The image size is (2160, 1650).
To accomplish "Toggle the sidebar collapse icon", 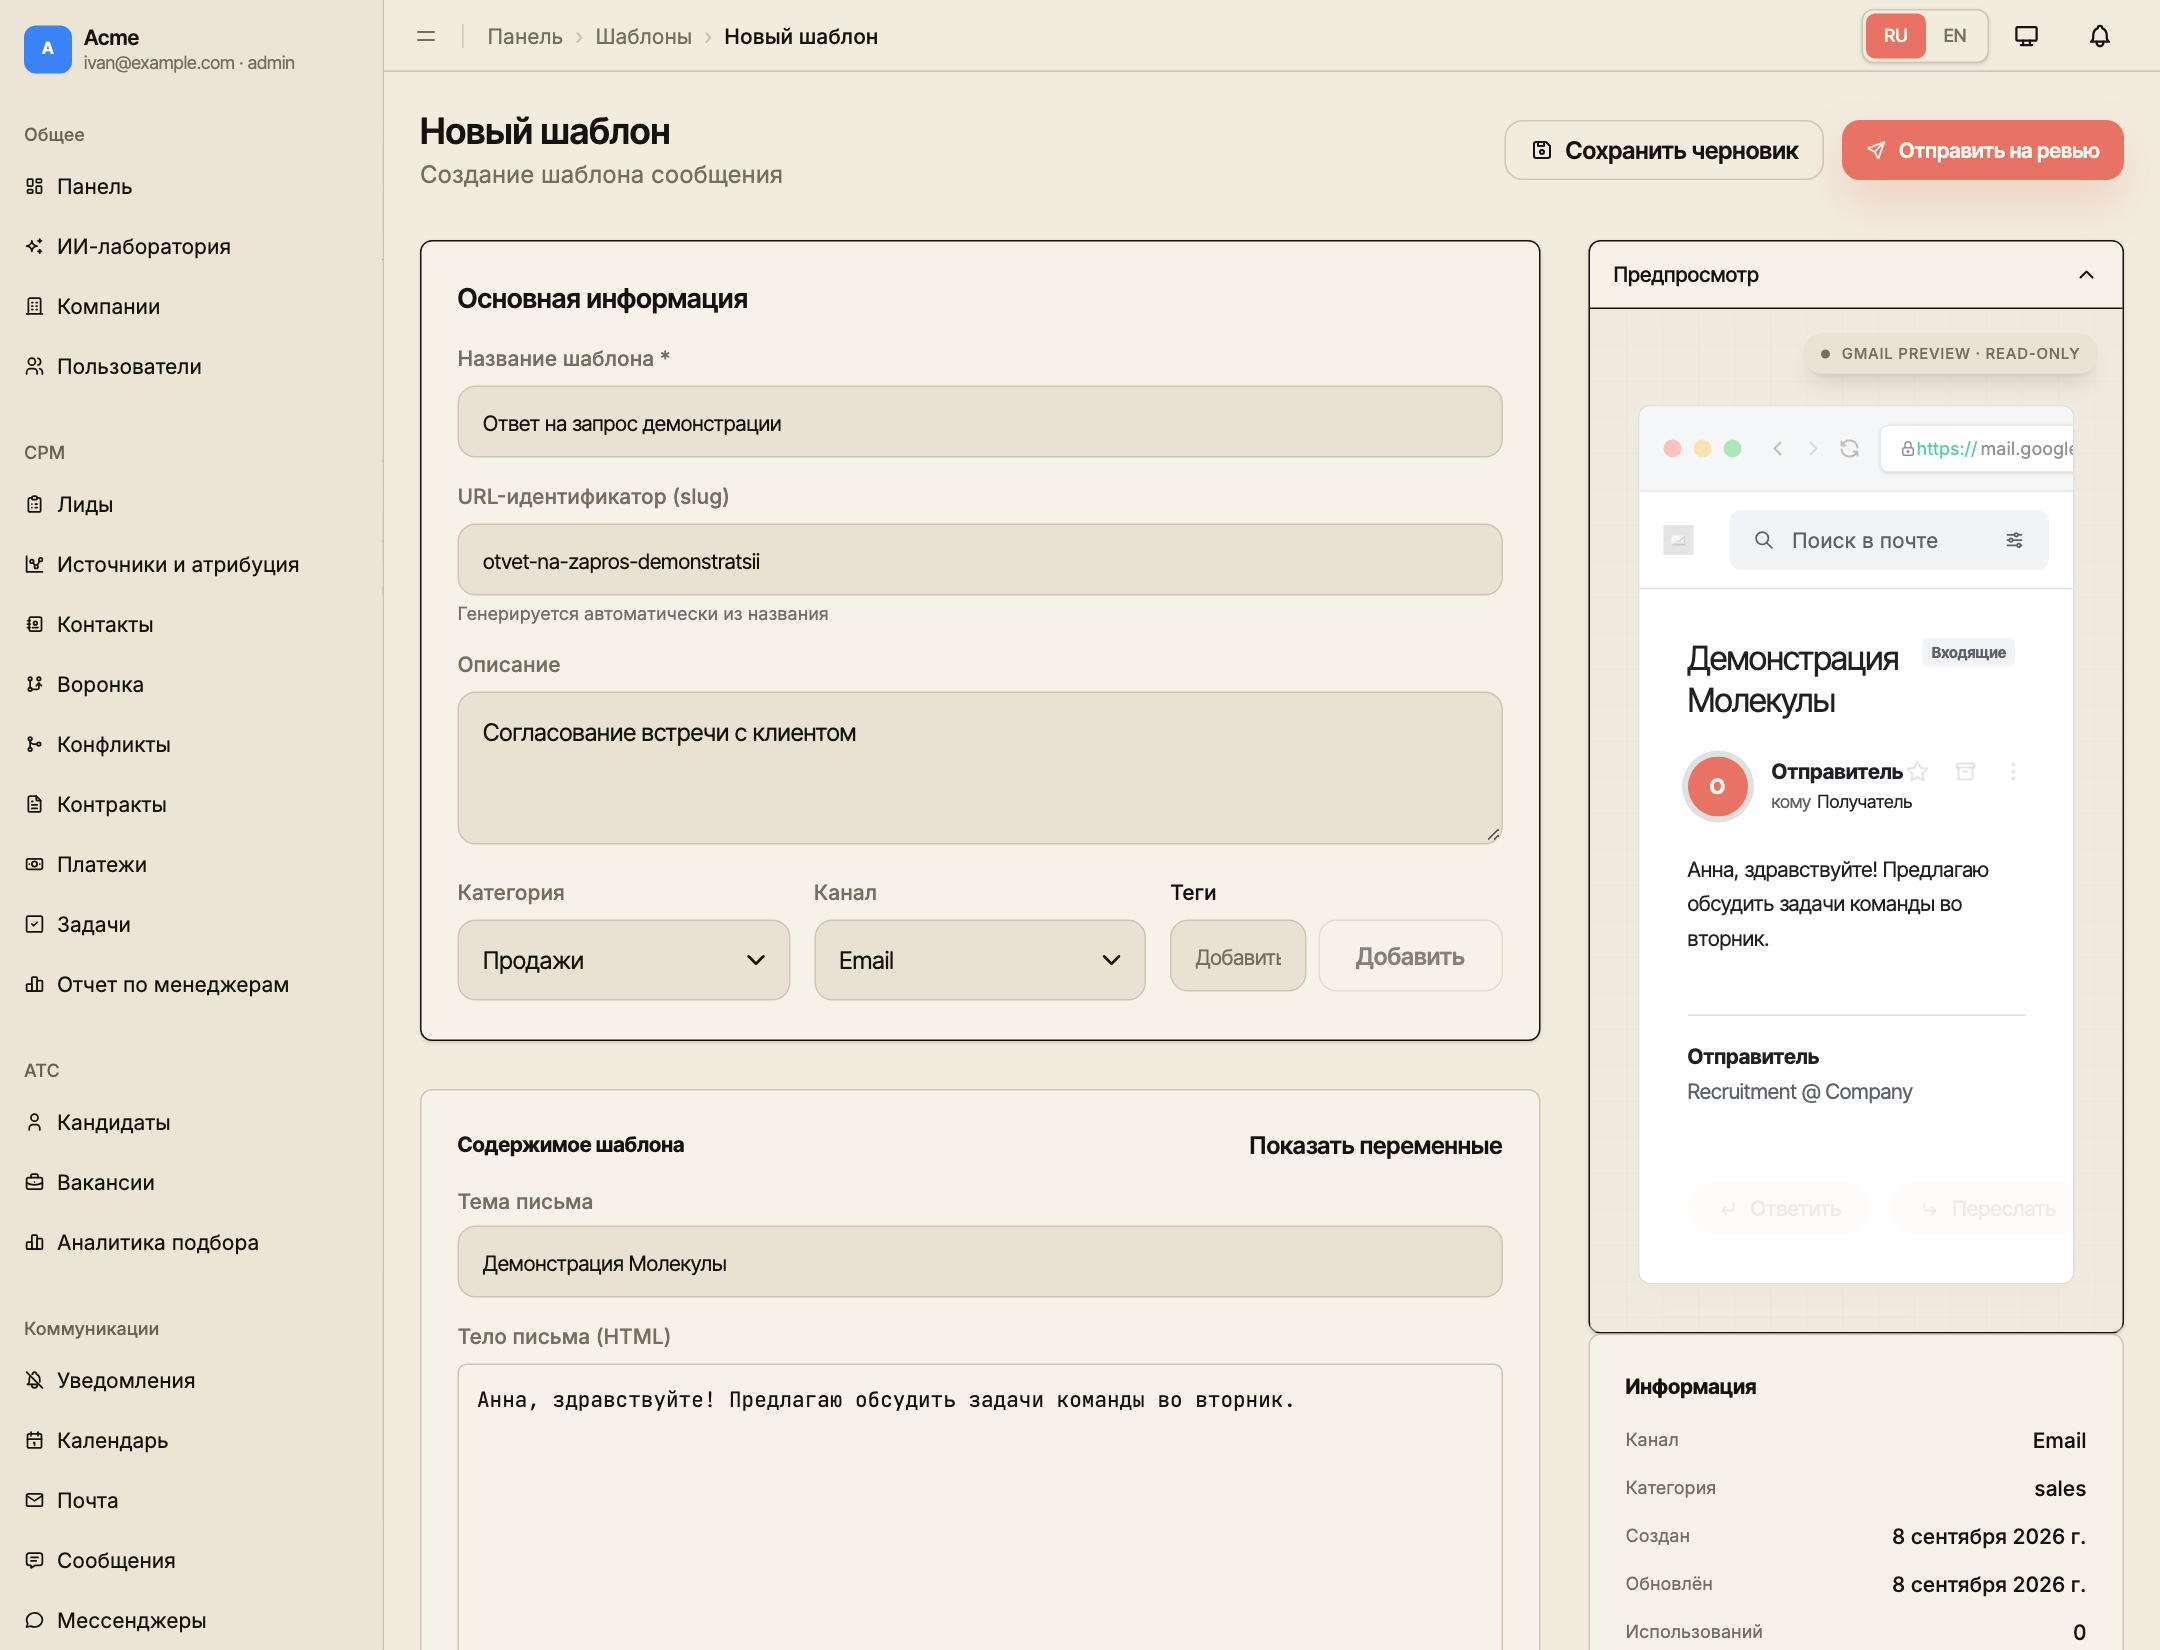I will (x=426, y=36).
